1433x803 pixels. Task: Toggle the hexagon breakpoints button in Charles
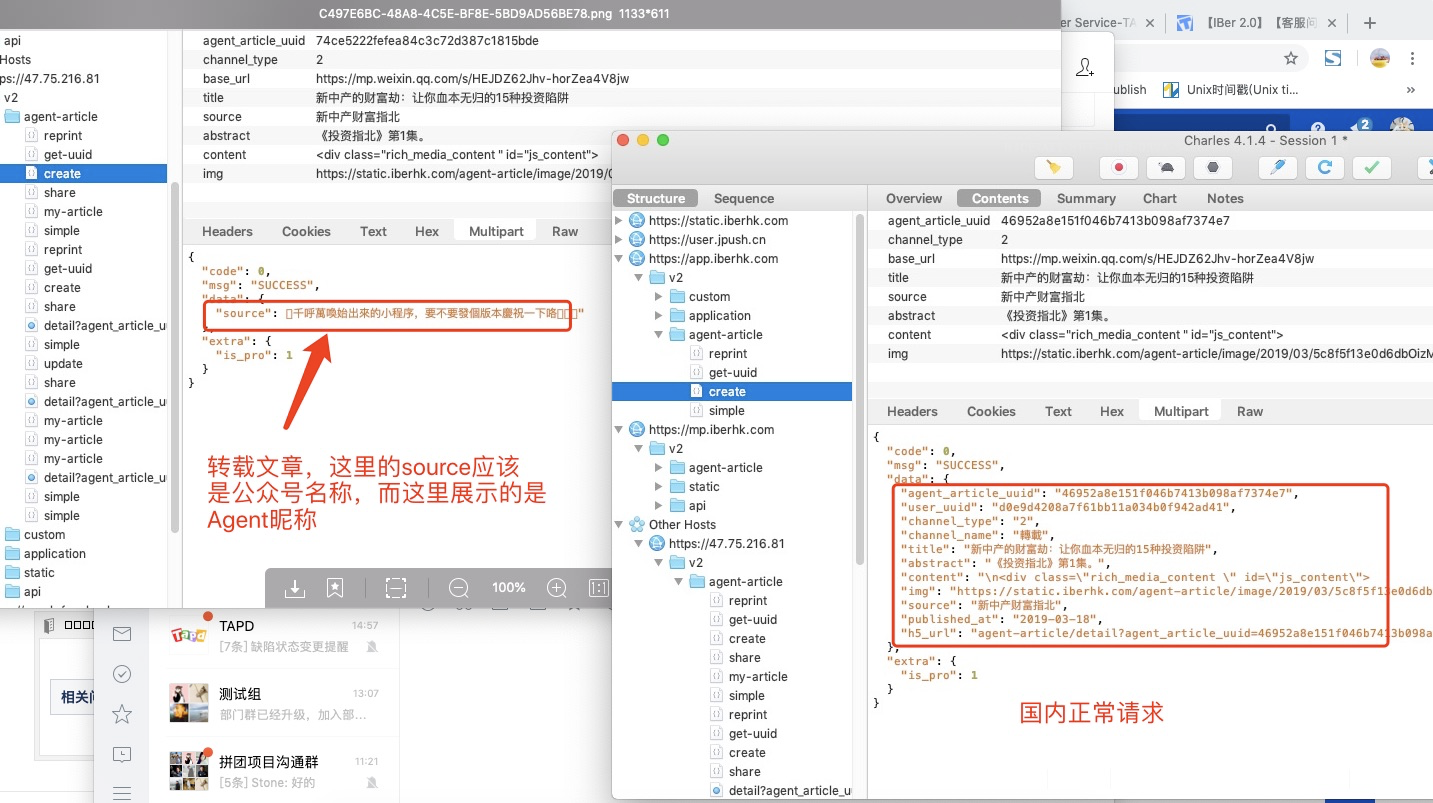[x=1212, y=167]
